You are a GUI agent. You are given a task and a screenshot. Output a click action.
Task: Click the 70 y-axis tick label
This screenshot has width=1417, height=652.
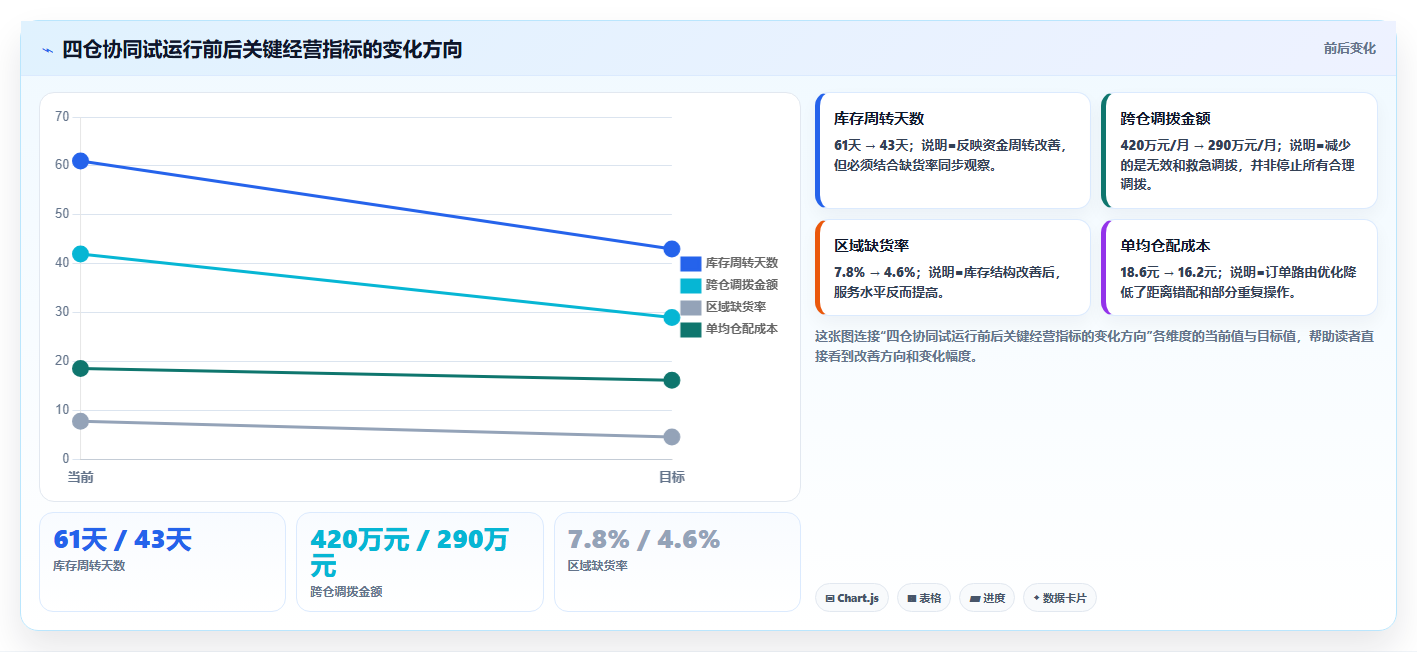62,117
